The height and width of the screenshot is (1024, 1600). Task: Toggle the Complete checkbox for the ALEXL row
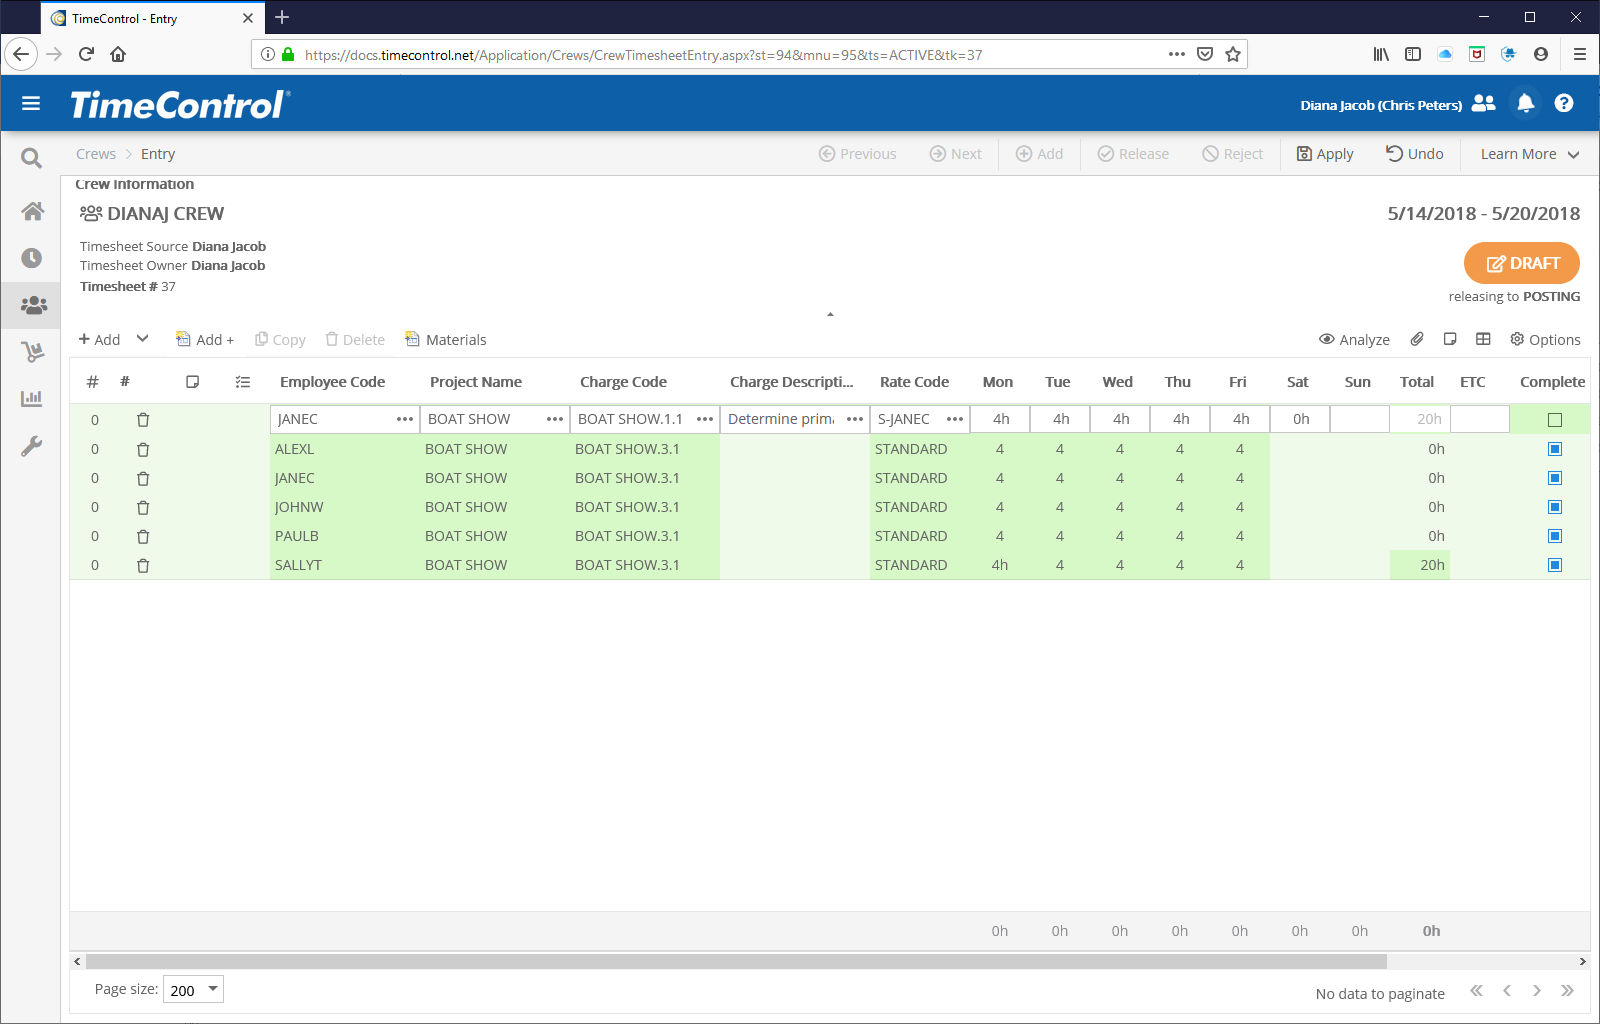(x=1554, y=449)
